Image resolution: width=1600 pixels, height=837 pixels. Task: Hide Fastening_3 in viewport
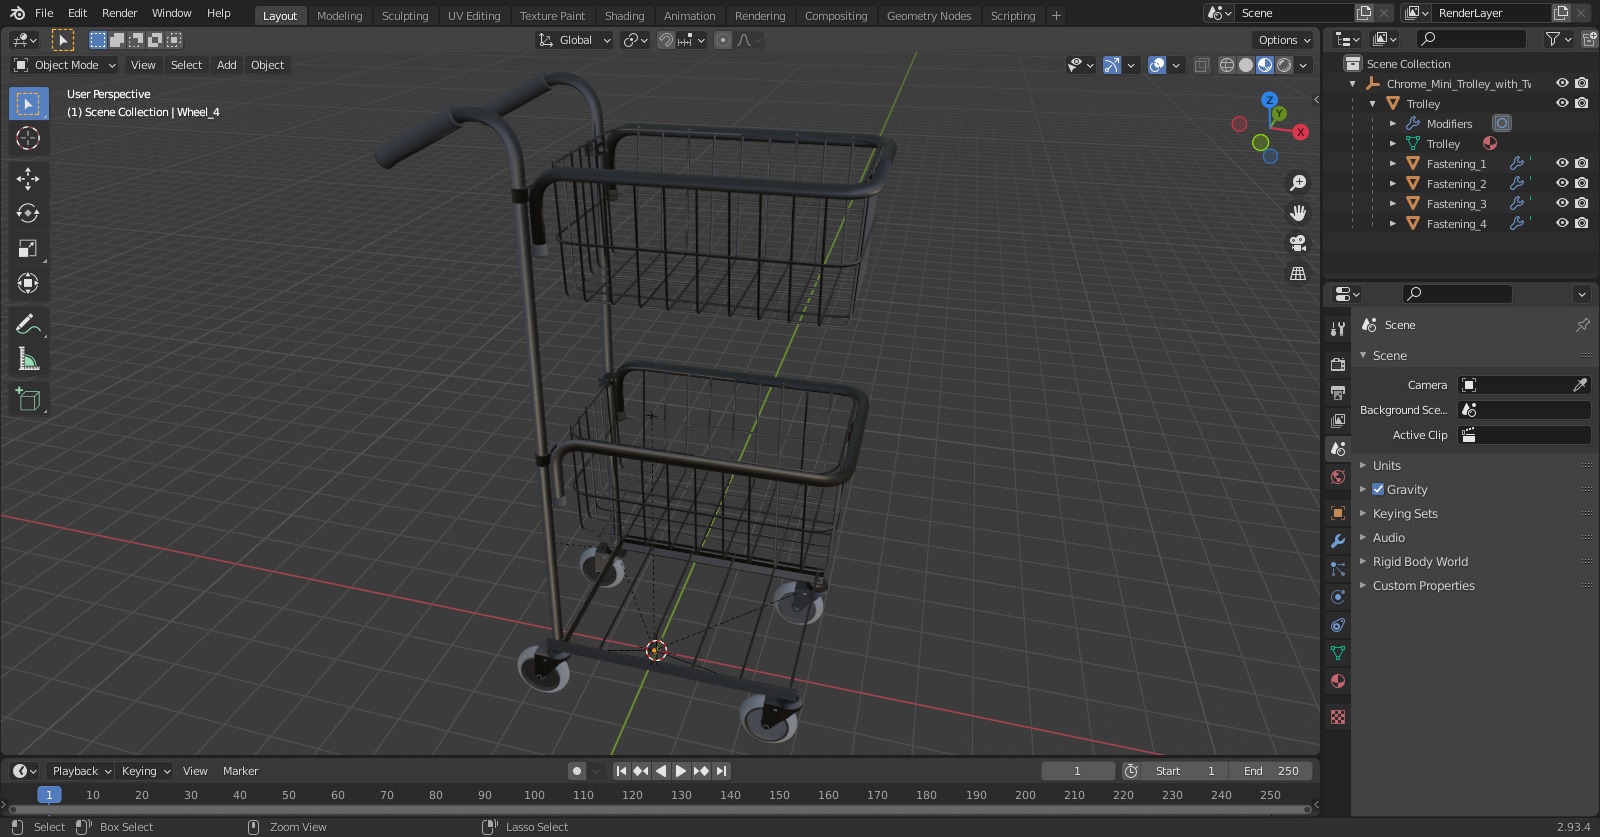1562,203
